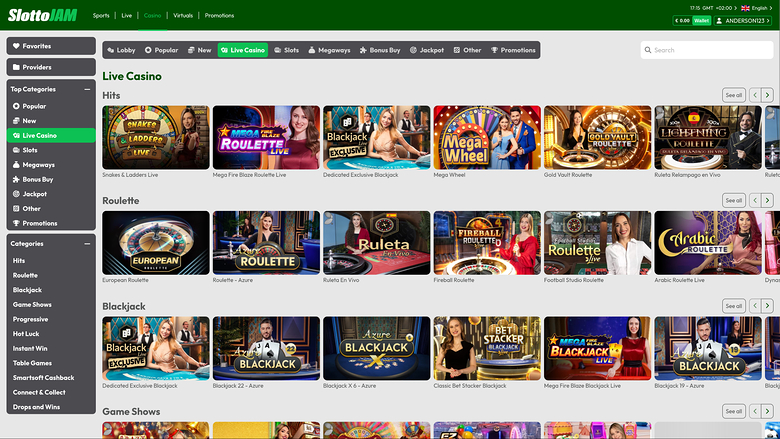Open the Slots tab in category bar

tap(287, 50)
